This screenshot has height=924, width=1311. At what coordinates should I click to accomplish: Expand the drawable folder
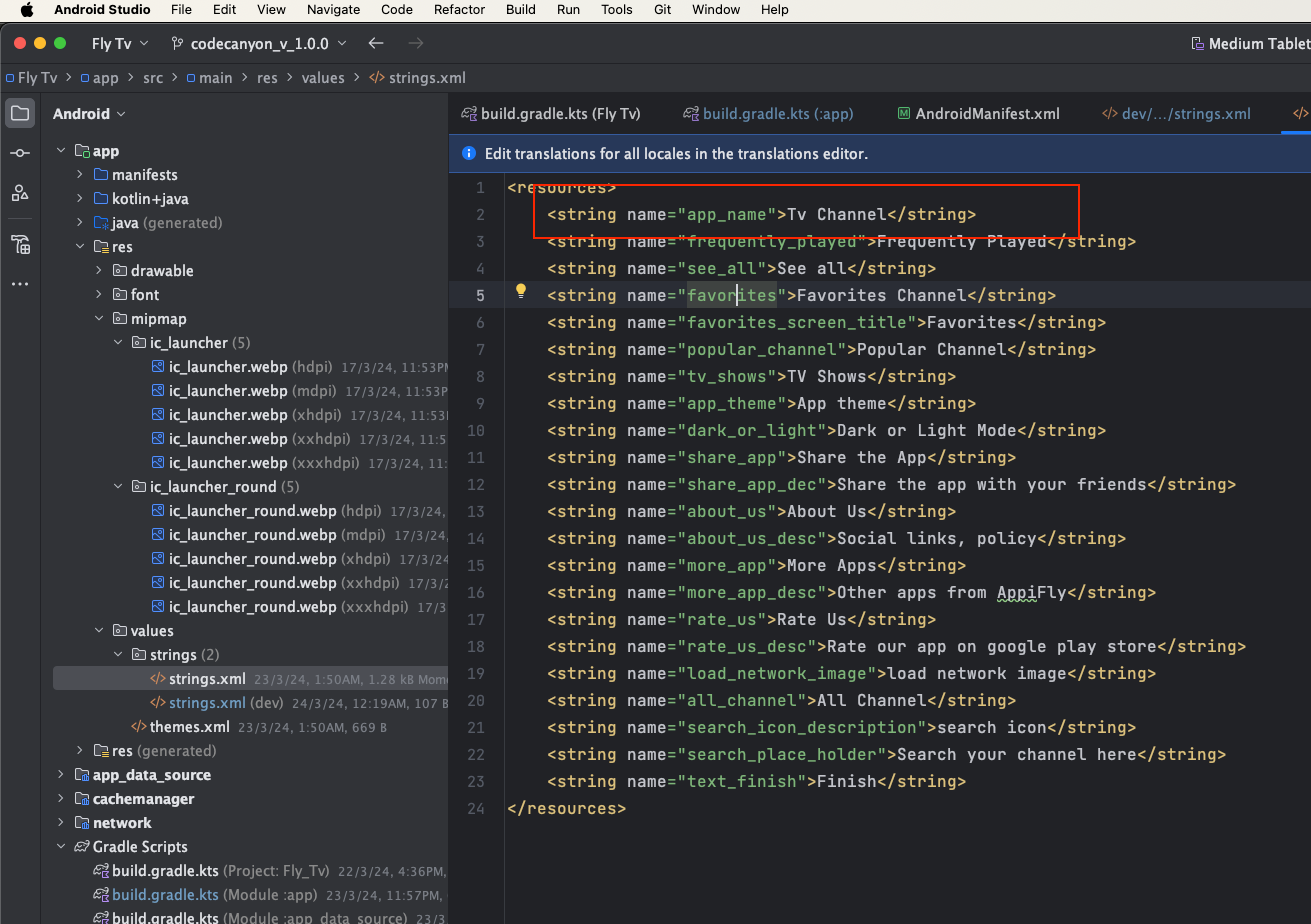click(99, 271)
